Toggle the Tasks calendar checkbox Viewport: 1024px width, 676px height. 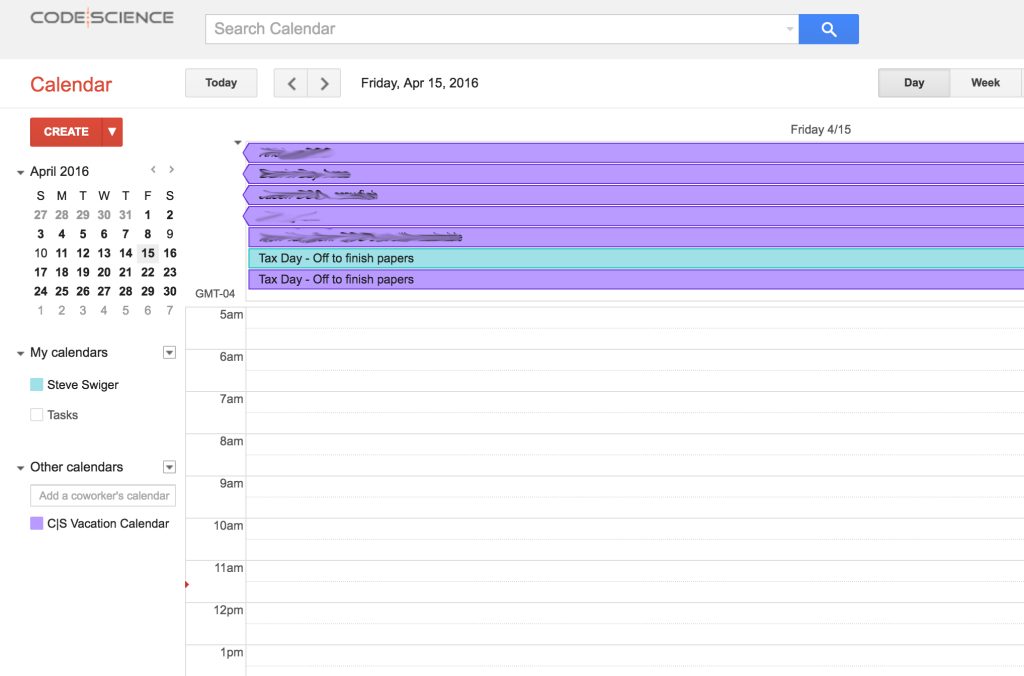[x=37, y=415]
